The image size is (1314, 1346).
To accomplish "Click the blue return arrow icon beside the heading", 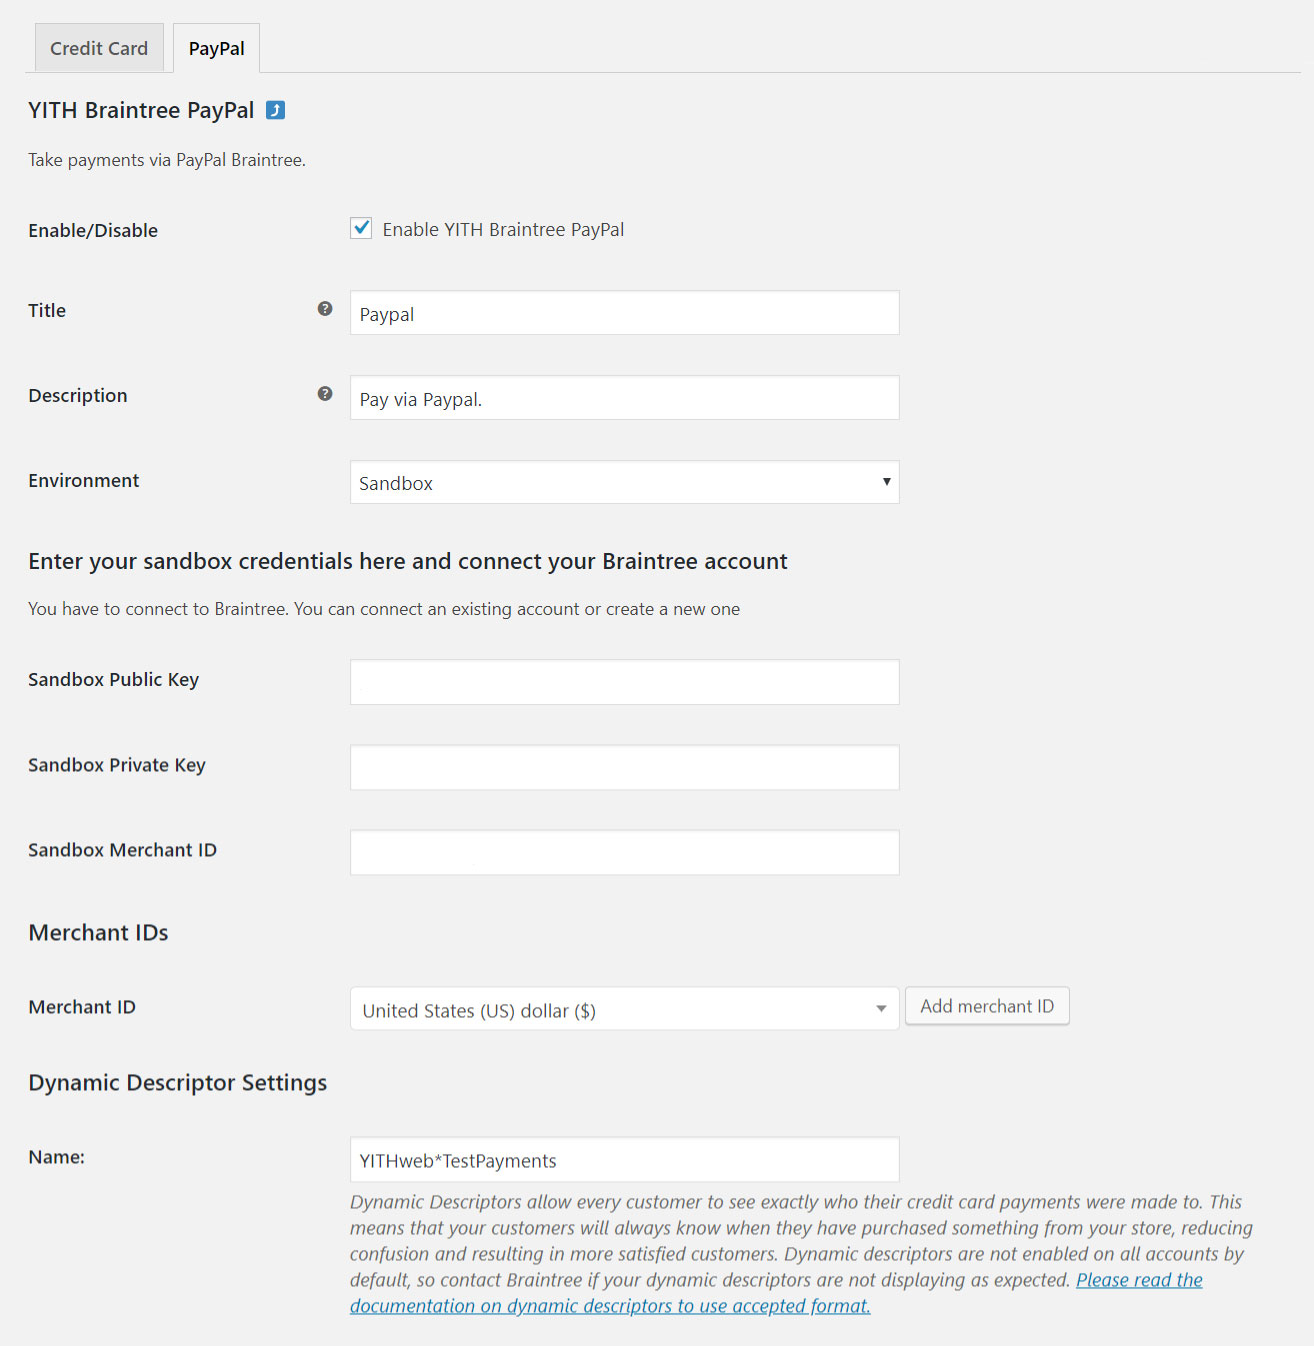I will (275, 110).
